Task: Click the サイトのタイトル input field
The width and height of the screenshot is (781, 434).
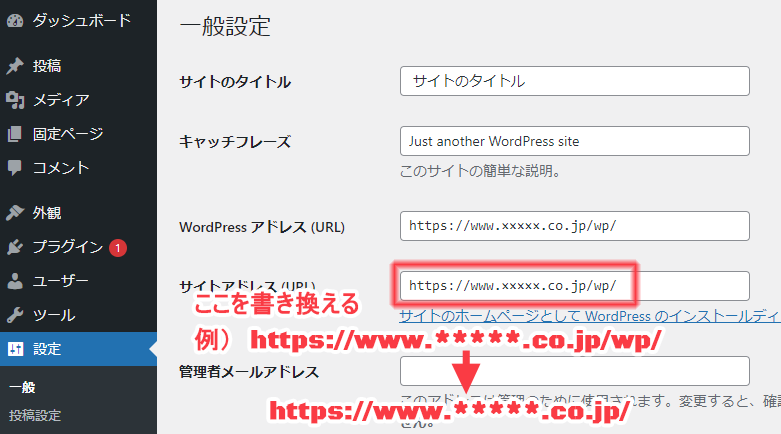Action: tap(574, 81)
